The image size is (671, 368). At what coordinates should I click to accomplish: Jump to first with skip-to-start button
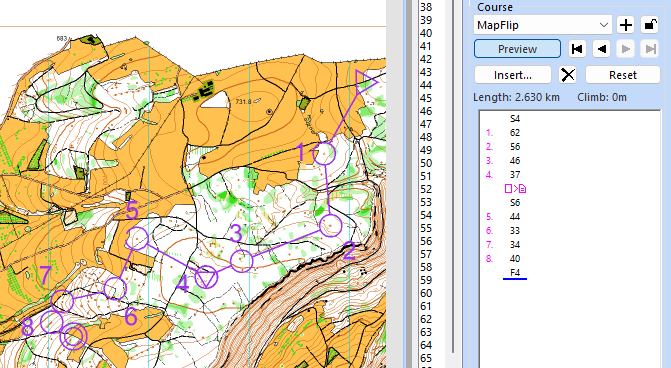tap(577, 49)
